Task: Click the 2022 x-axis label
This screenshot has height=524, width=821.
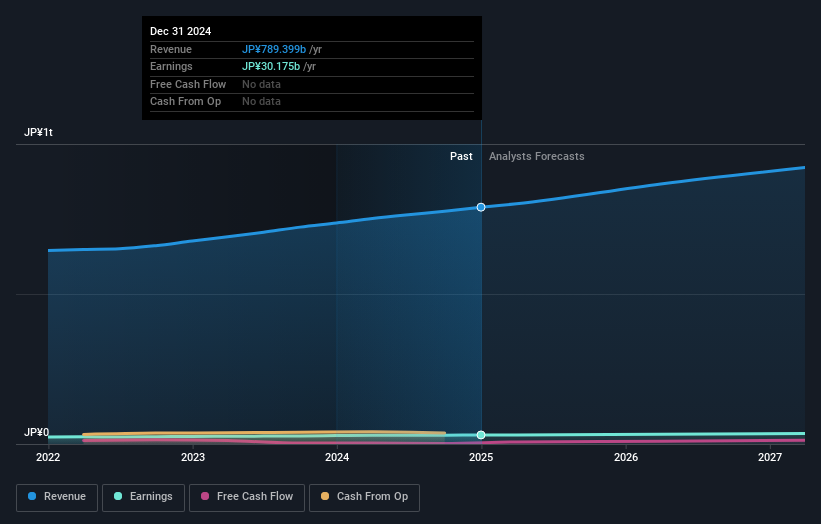Action: [48, 457]
